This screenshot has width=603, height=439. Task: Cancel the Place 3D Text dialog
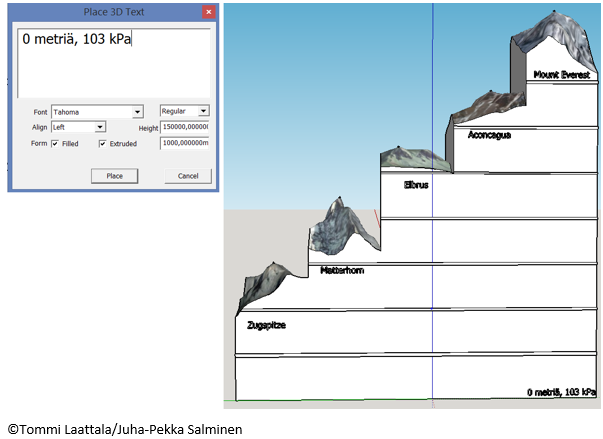pyautogui.click(x=188, y=176)
